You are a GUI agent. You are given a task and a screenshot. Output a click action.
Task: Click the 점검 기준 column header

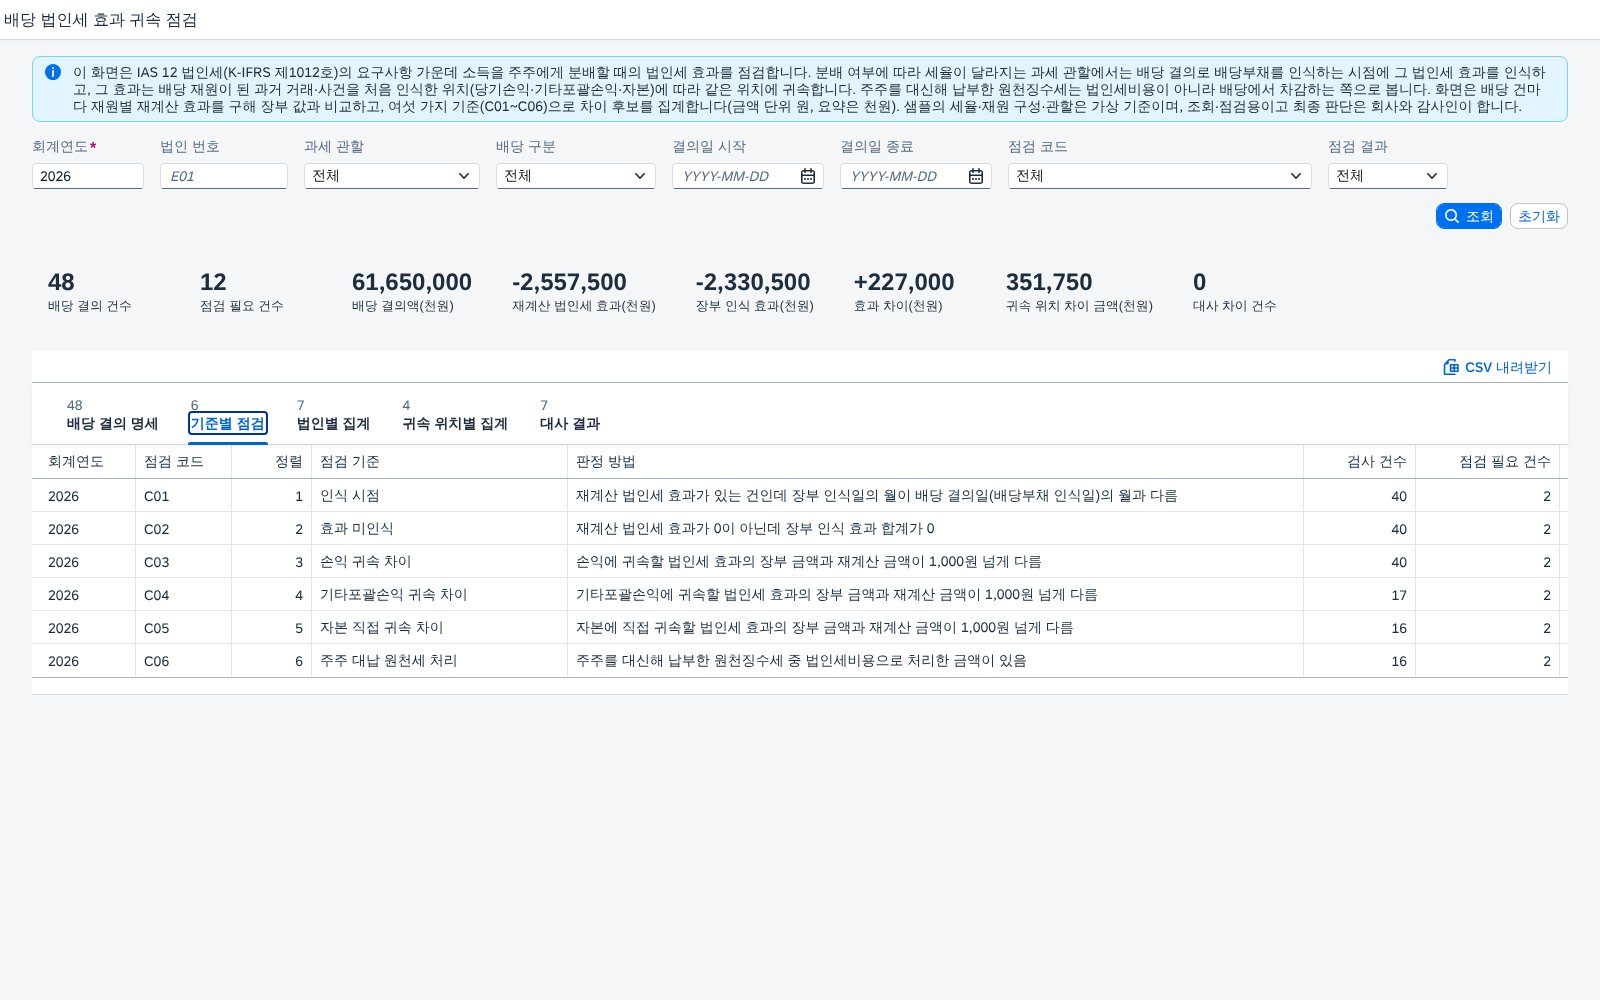[x=439, y=462]
